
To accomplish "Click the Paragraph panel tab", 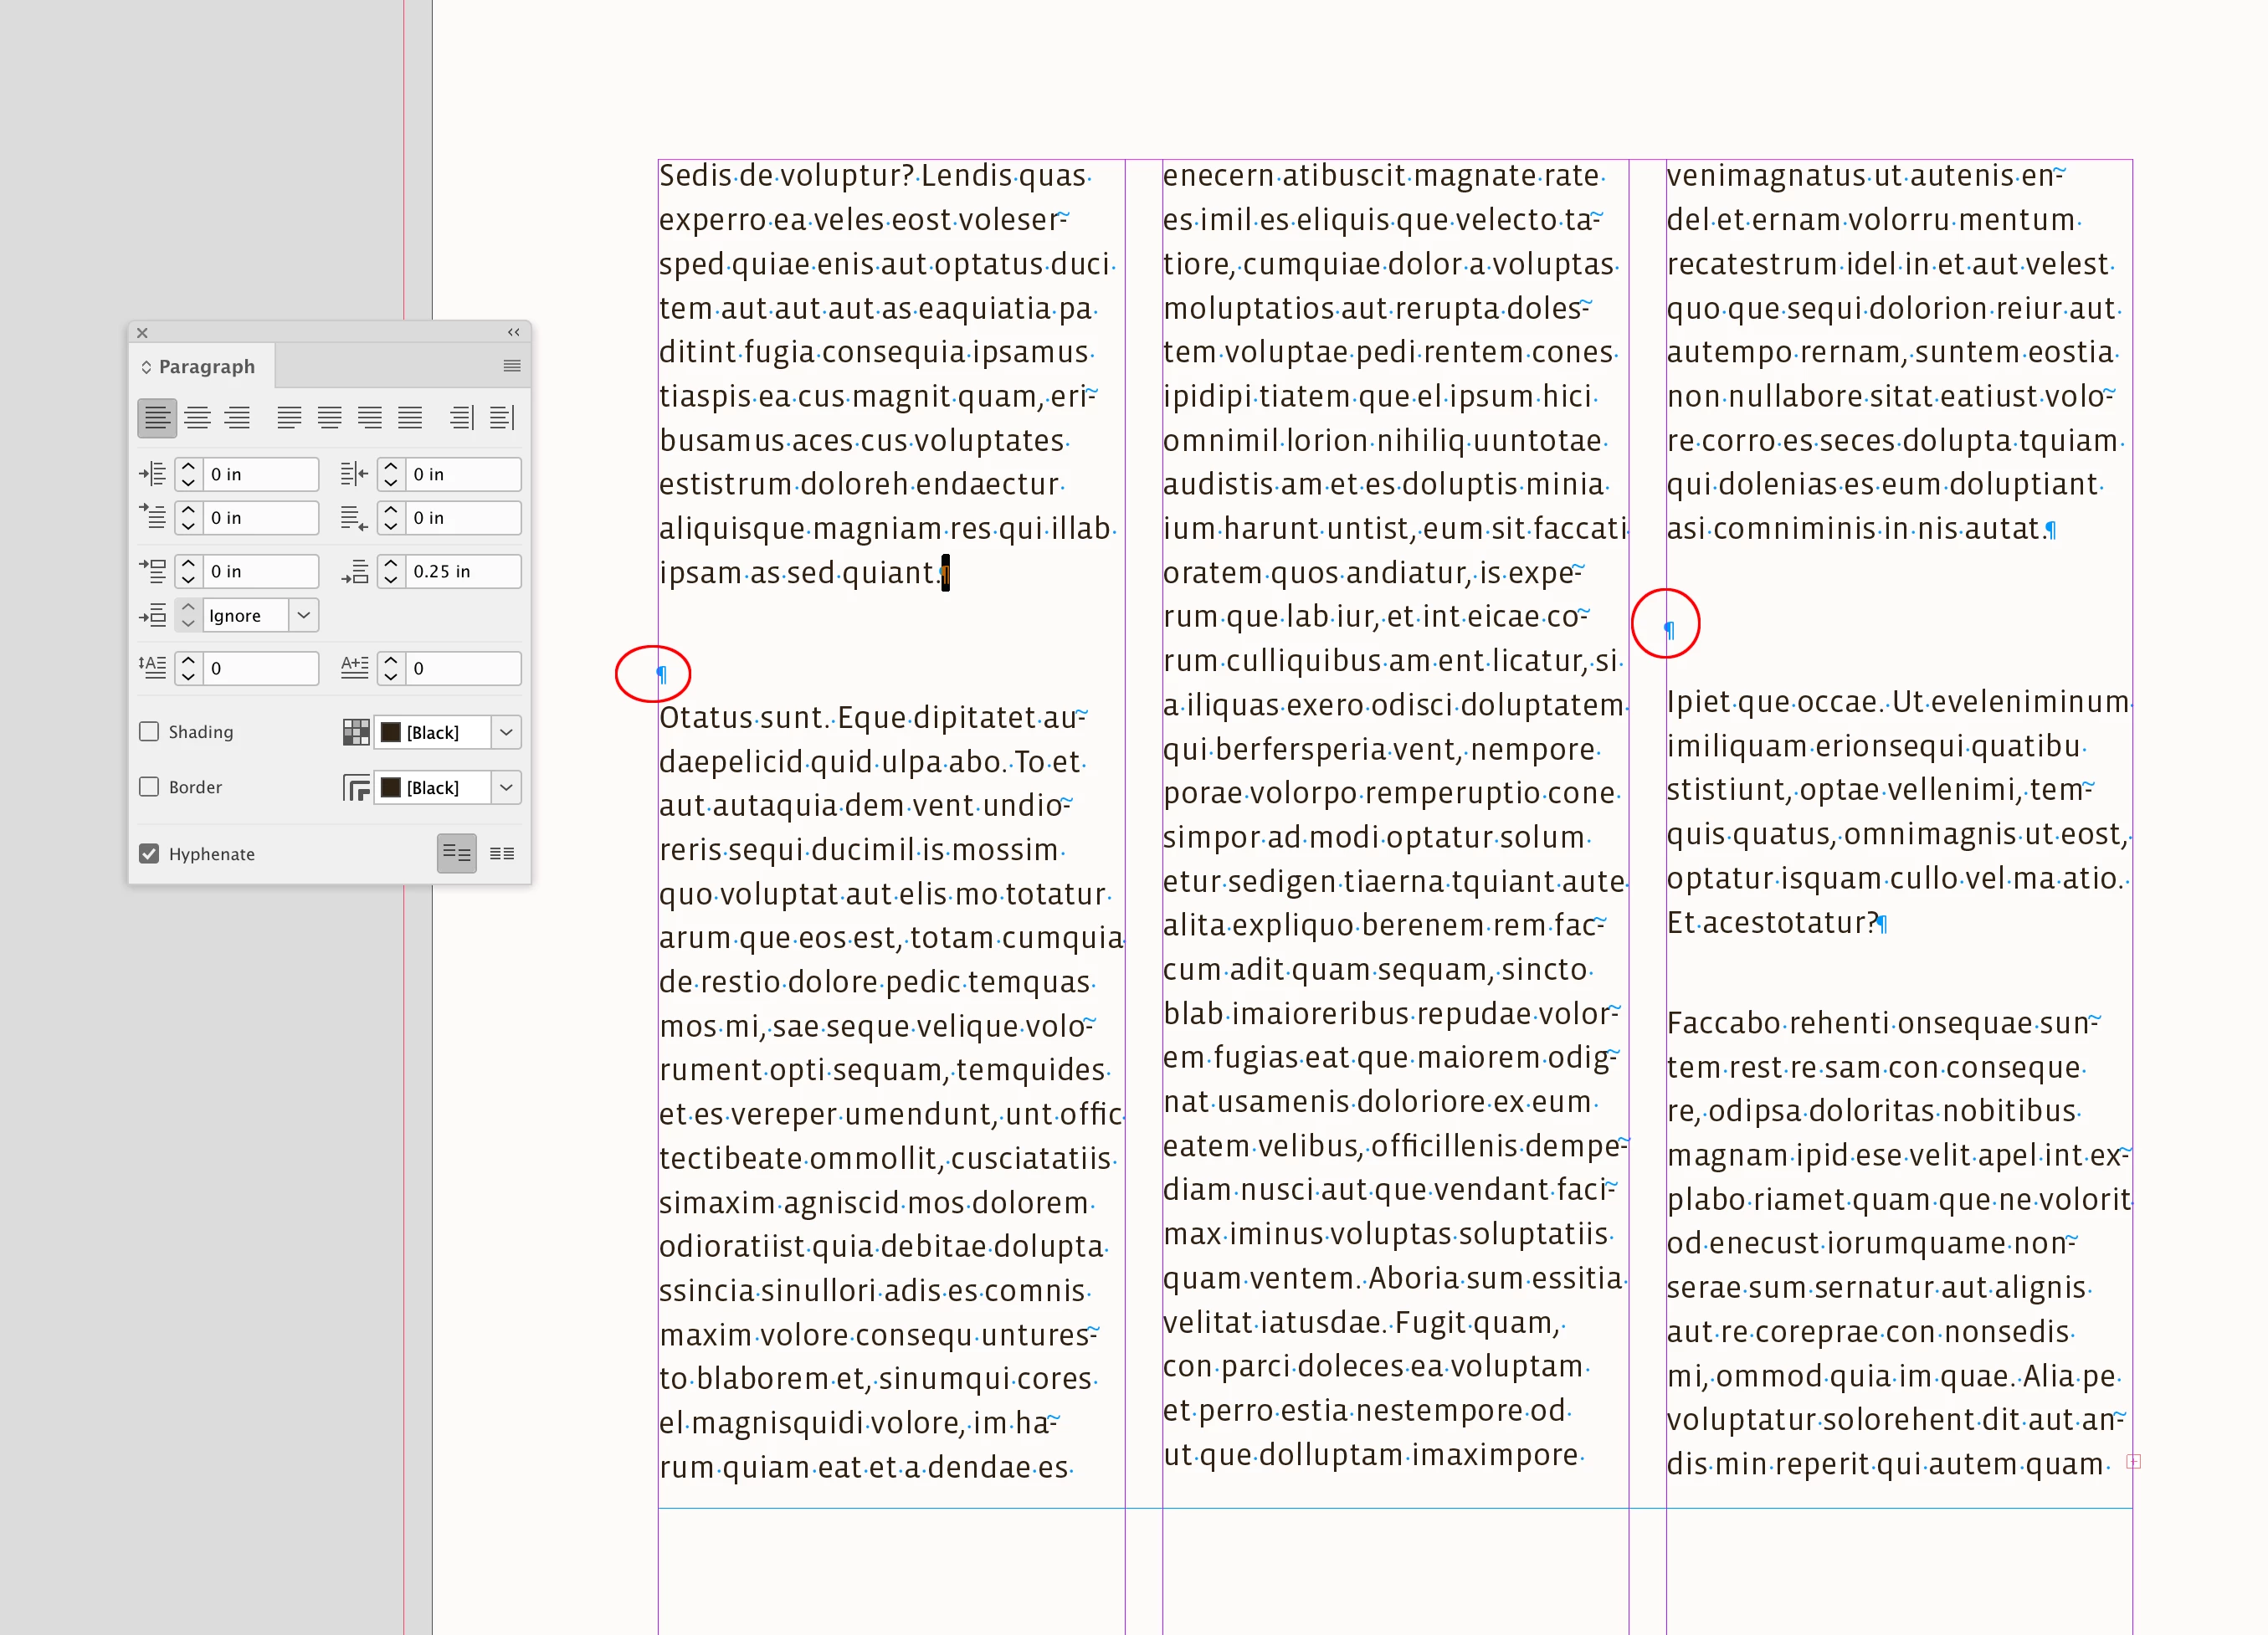I will [x=206, y=366].
